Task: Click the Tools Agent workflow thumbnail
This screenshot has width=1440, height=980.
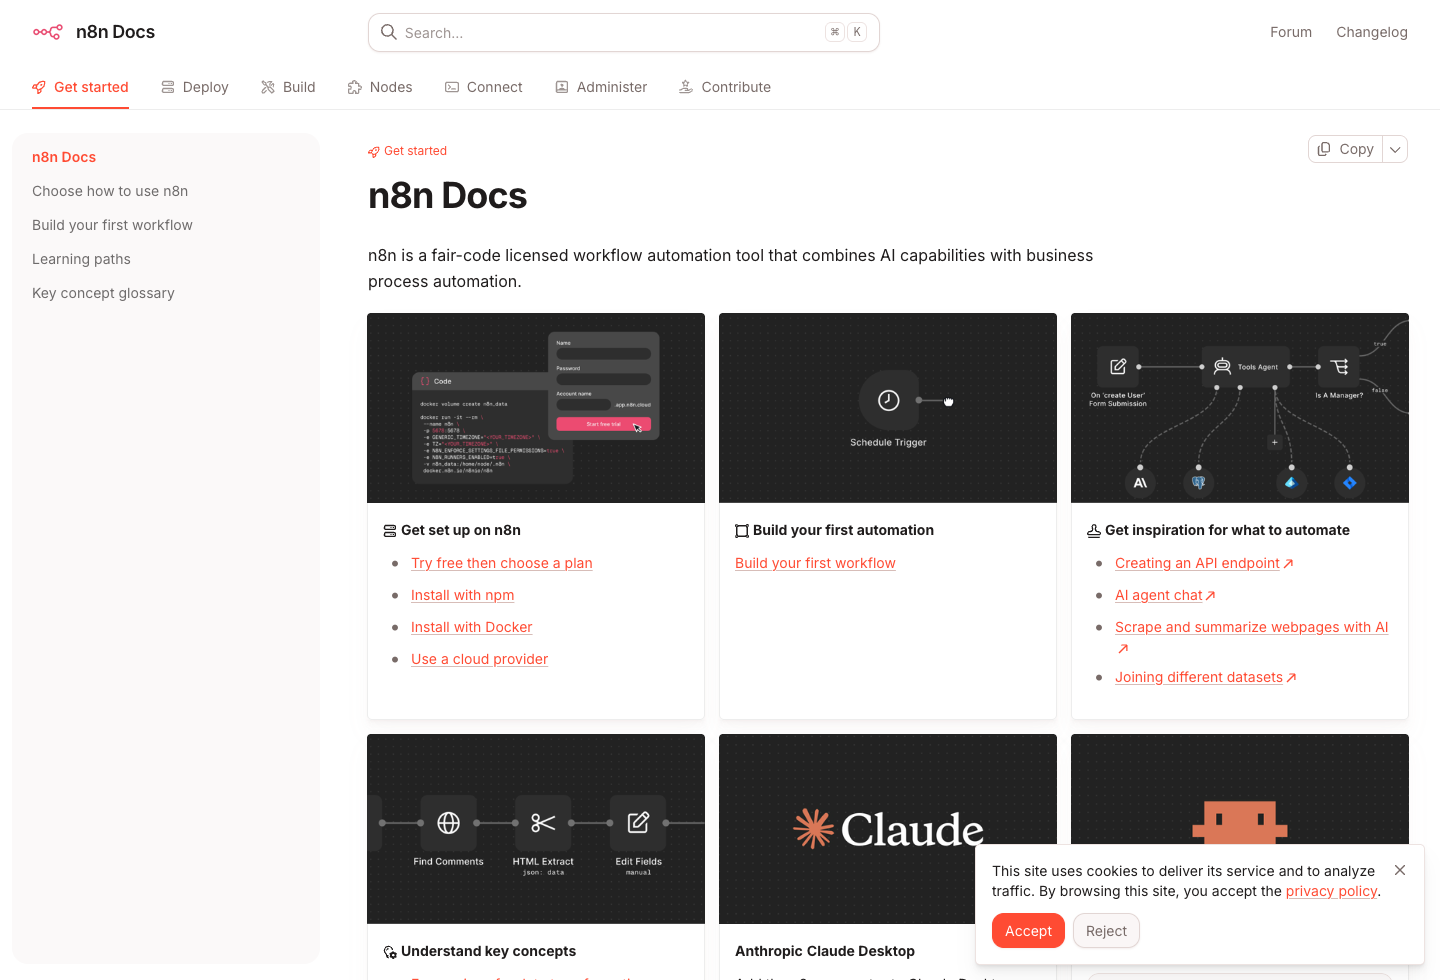Action: pos(1240,408)
